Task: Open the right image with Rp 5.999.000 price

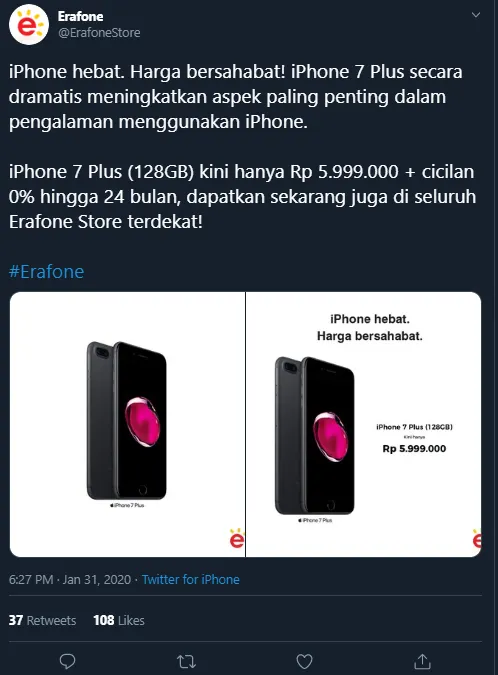Action: pyautogui.click(x=364, y=424)
